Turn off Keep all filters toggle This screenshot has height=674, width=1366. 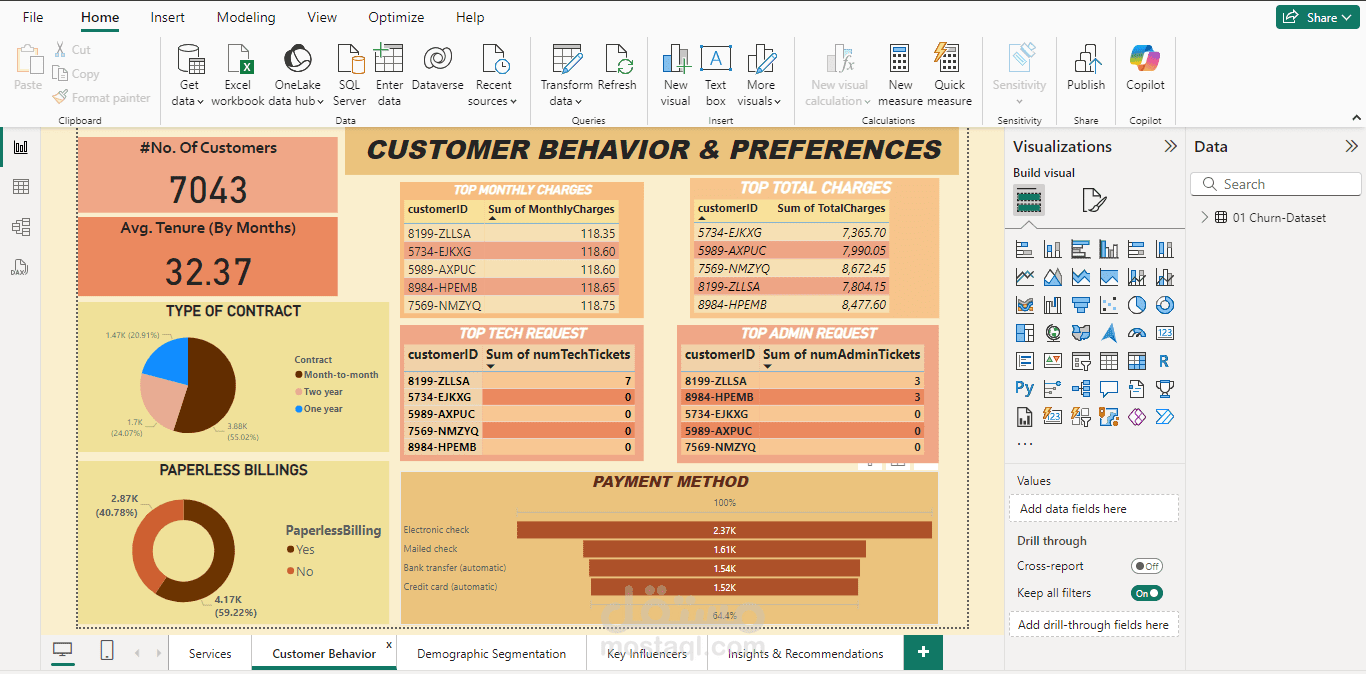coord(1146,593)
